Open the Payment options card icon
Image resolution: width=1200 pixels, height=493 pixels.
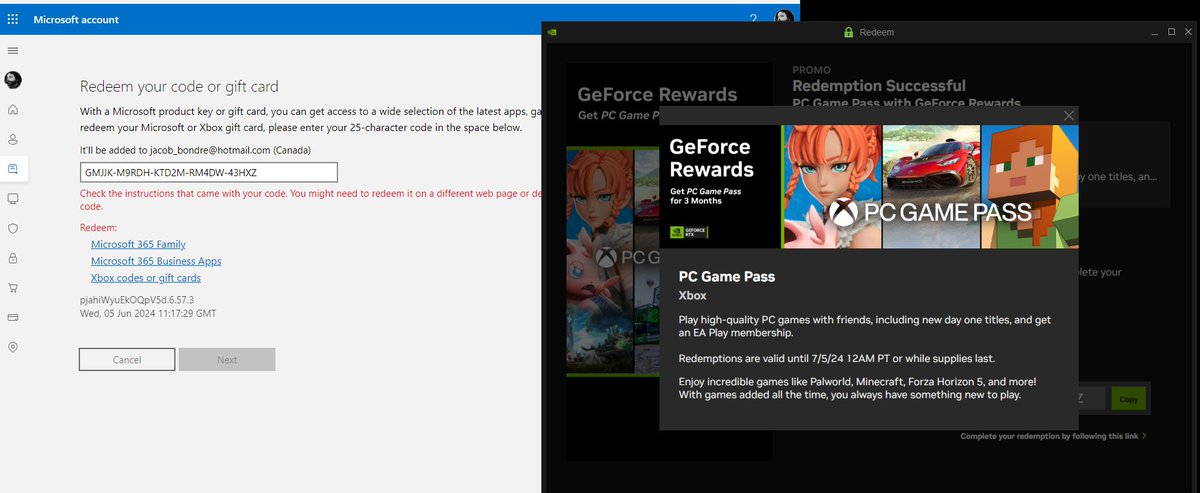(x=13, y=317)
